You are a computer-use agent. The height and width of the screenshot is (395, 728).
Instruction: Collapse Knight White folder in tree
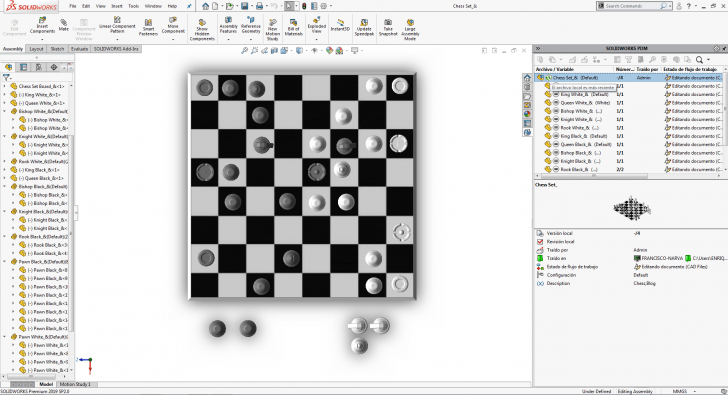[x=5, y=136]
